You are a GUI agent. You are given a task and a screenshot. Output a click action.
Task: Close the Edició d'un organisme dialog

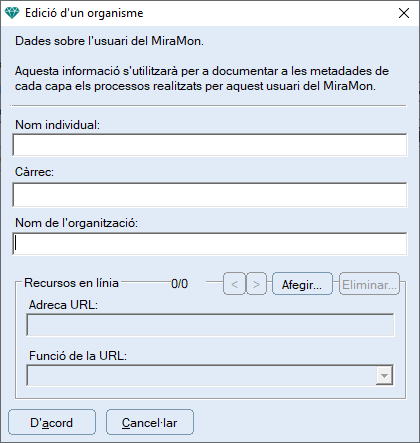(x=404, y=13)
